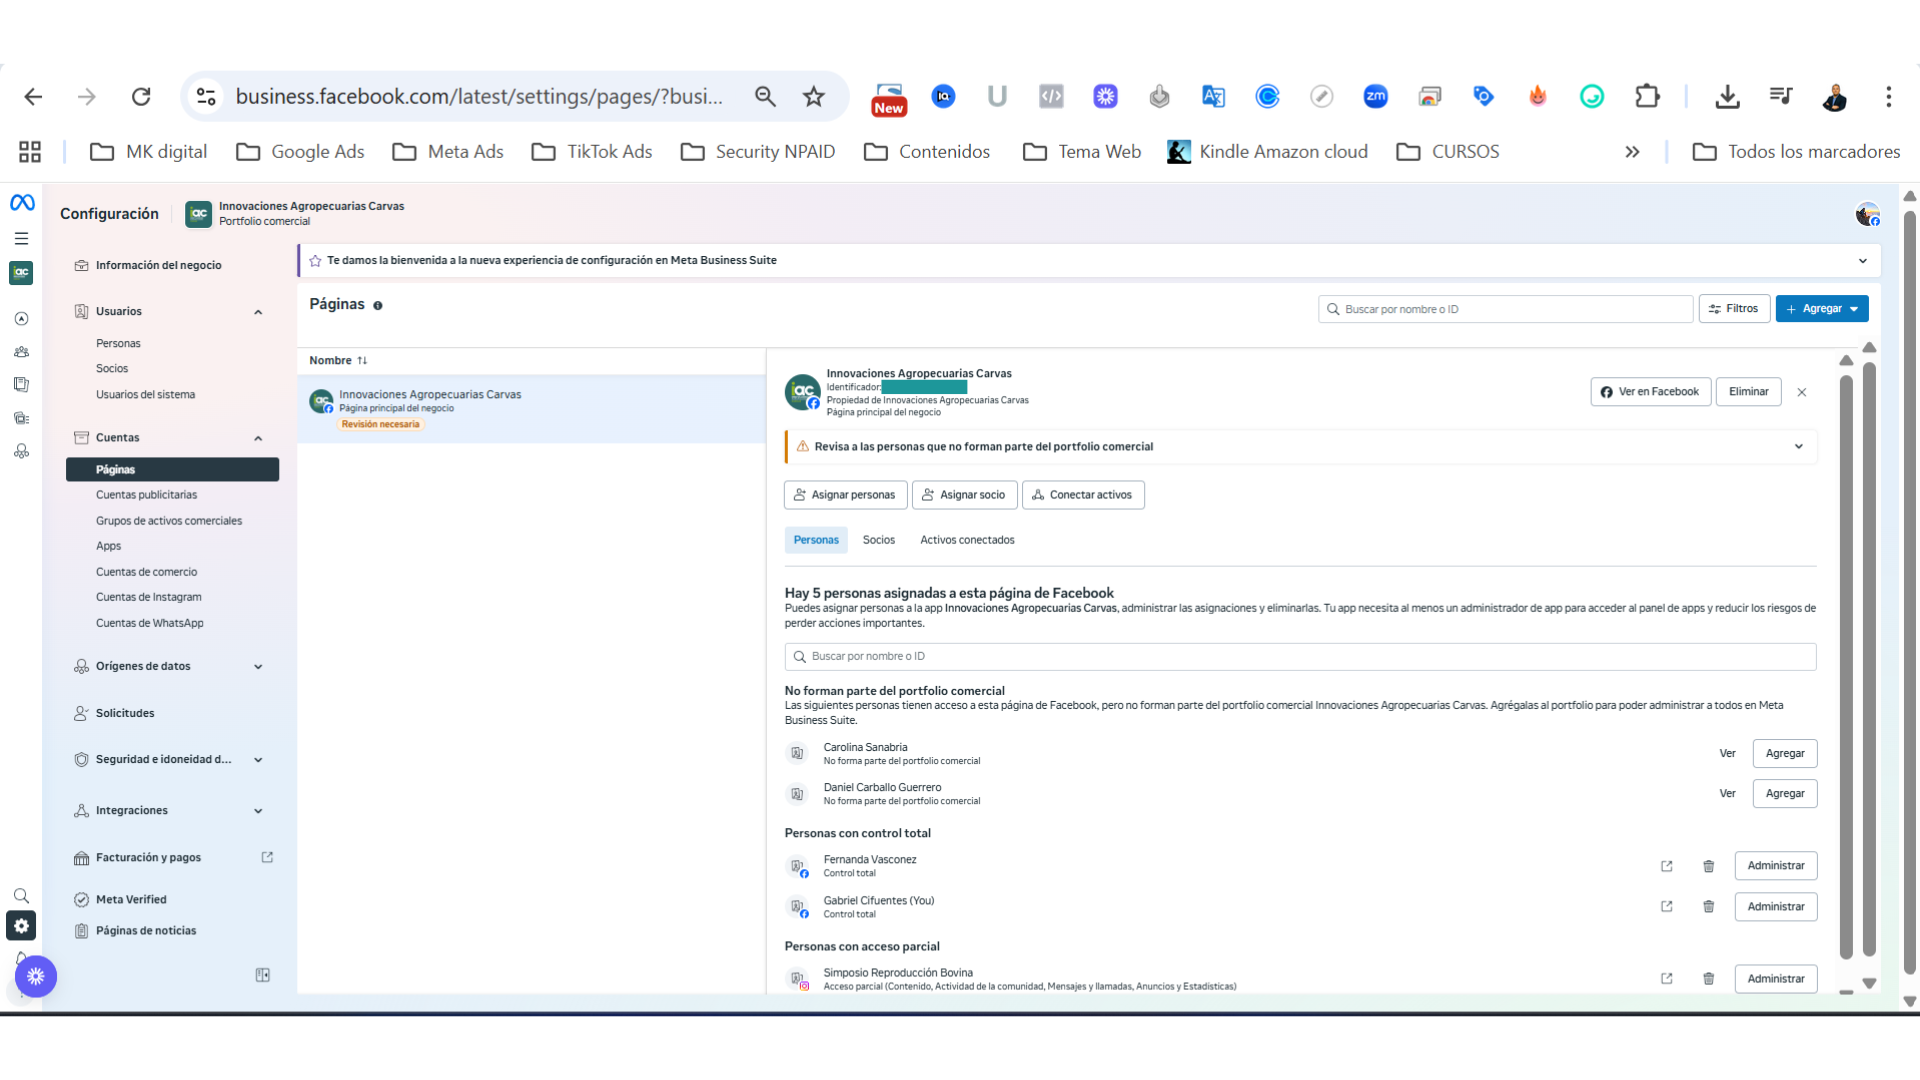
Task: Click the Zoom browser extension icon
Action: tap(1375, 96)
